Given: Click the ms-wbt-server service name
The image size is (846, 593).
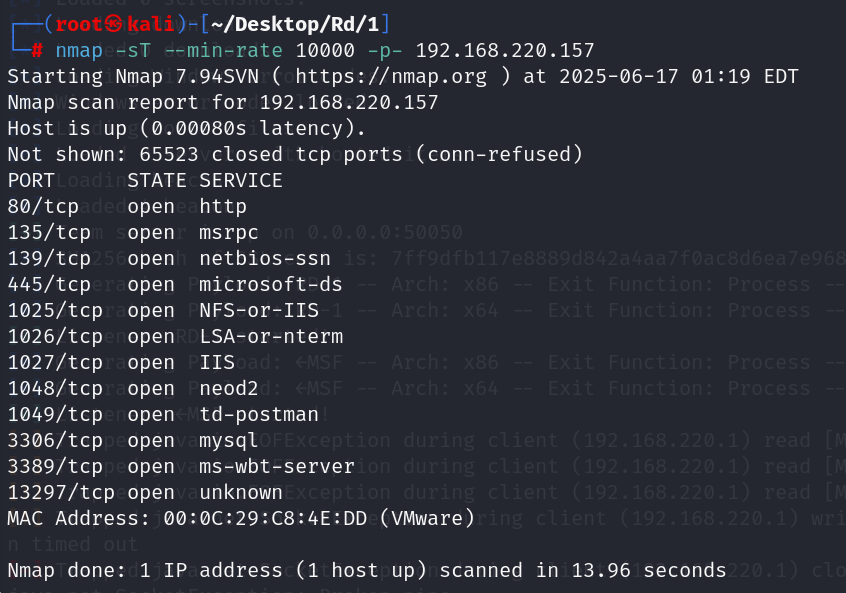Looking at the screenshot, I should coord(276,466).
